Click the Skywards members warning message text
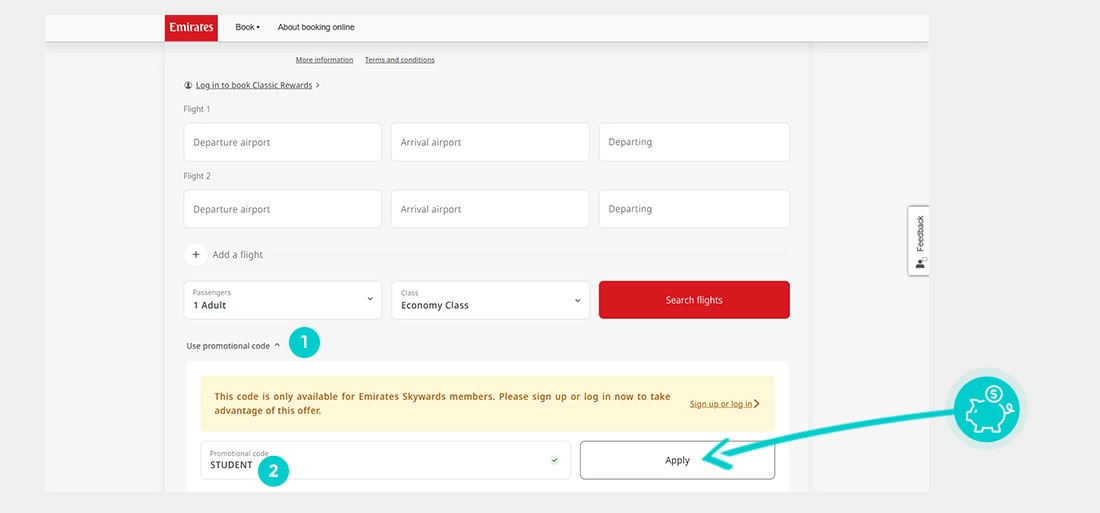Image resolution: width=1100 pixels, height=513 pixels. (x=442, y=404)
